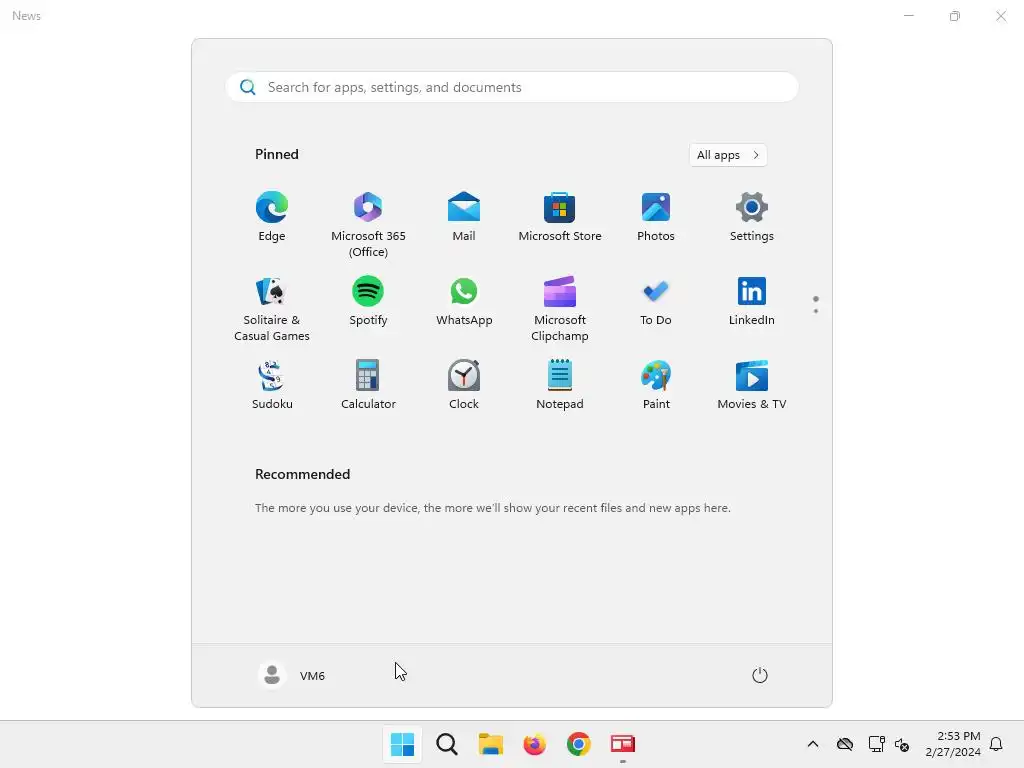Open the VM6 user account menu

[292, 675]
